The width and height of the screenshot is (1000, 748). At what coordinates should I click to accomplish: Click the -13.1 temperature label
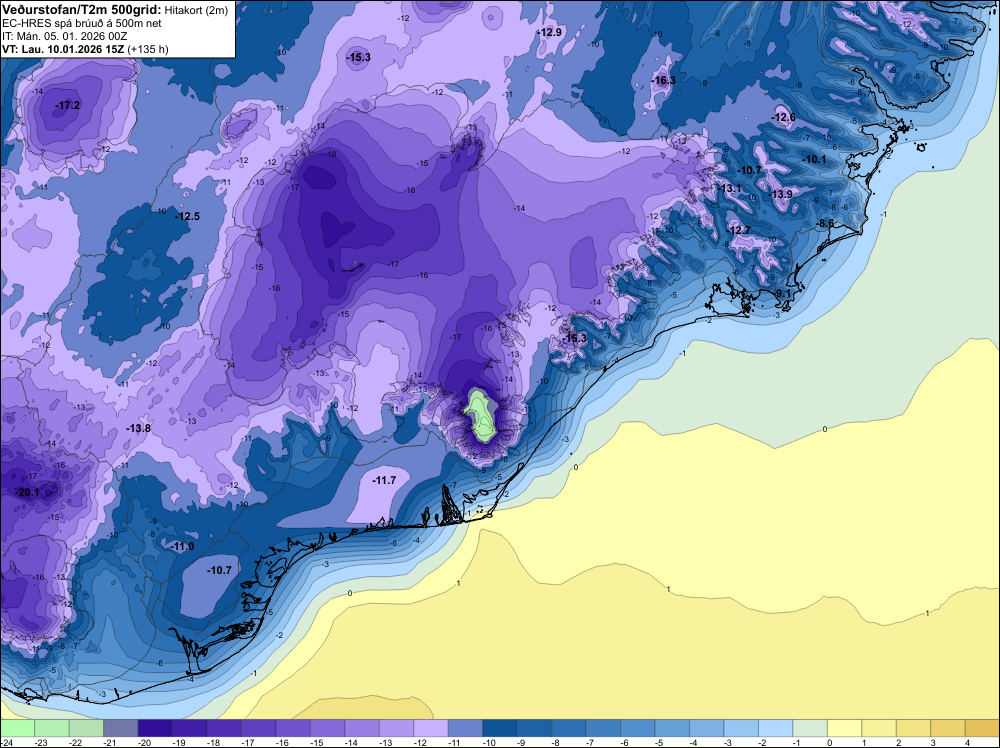click(729, 189)
